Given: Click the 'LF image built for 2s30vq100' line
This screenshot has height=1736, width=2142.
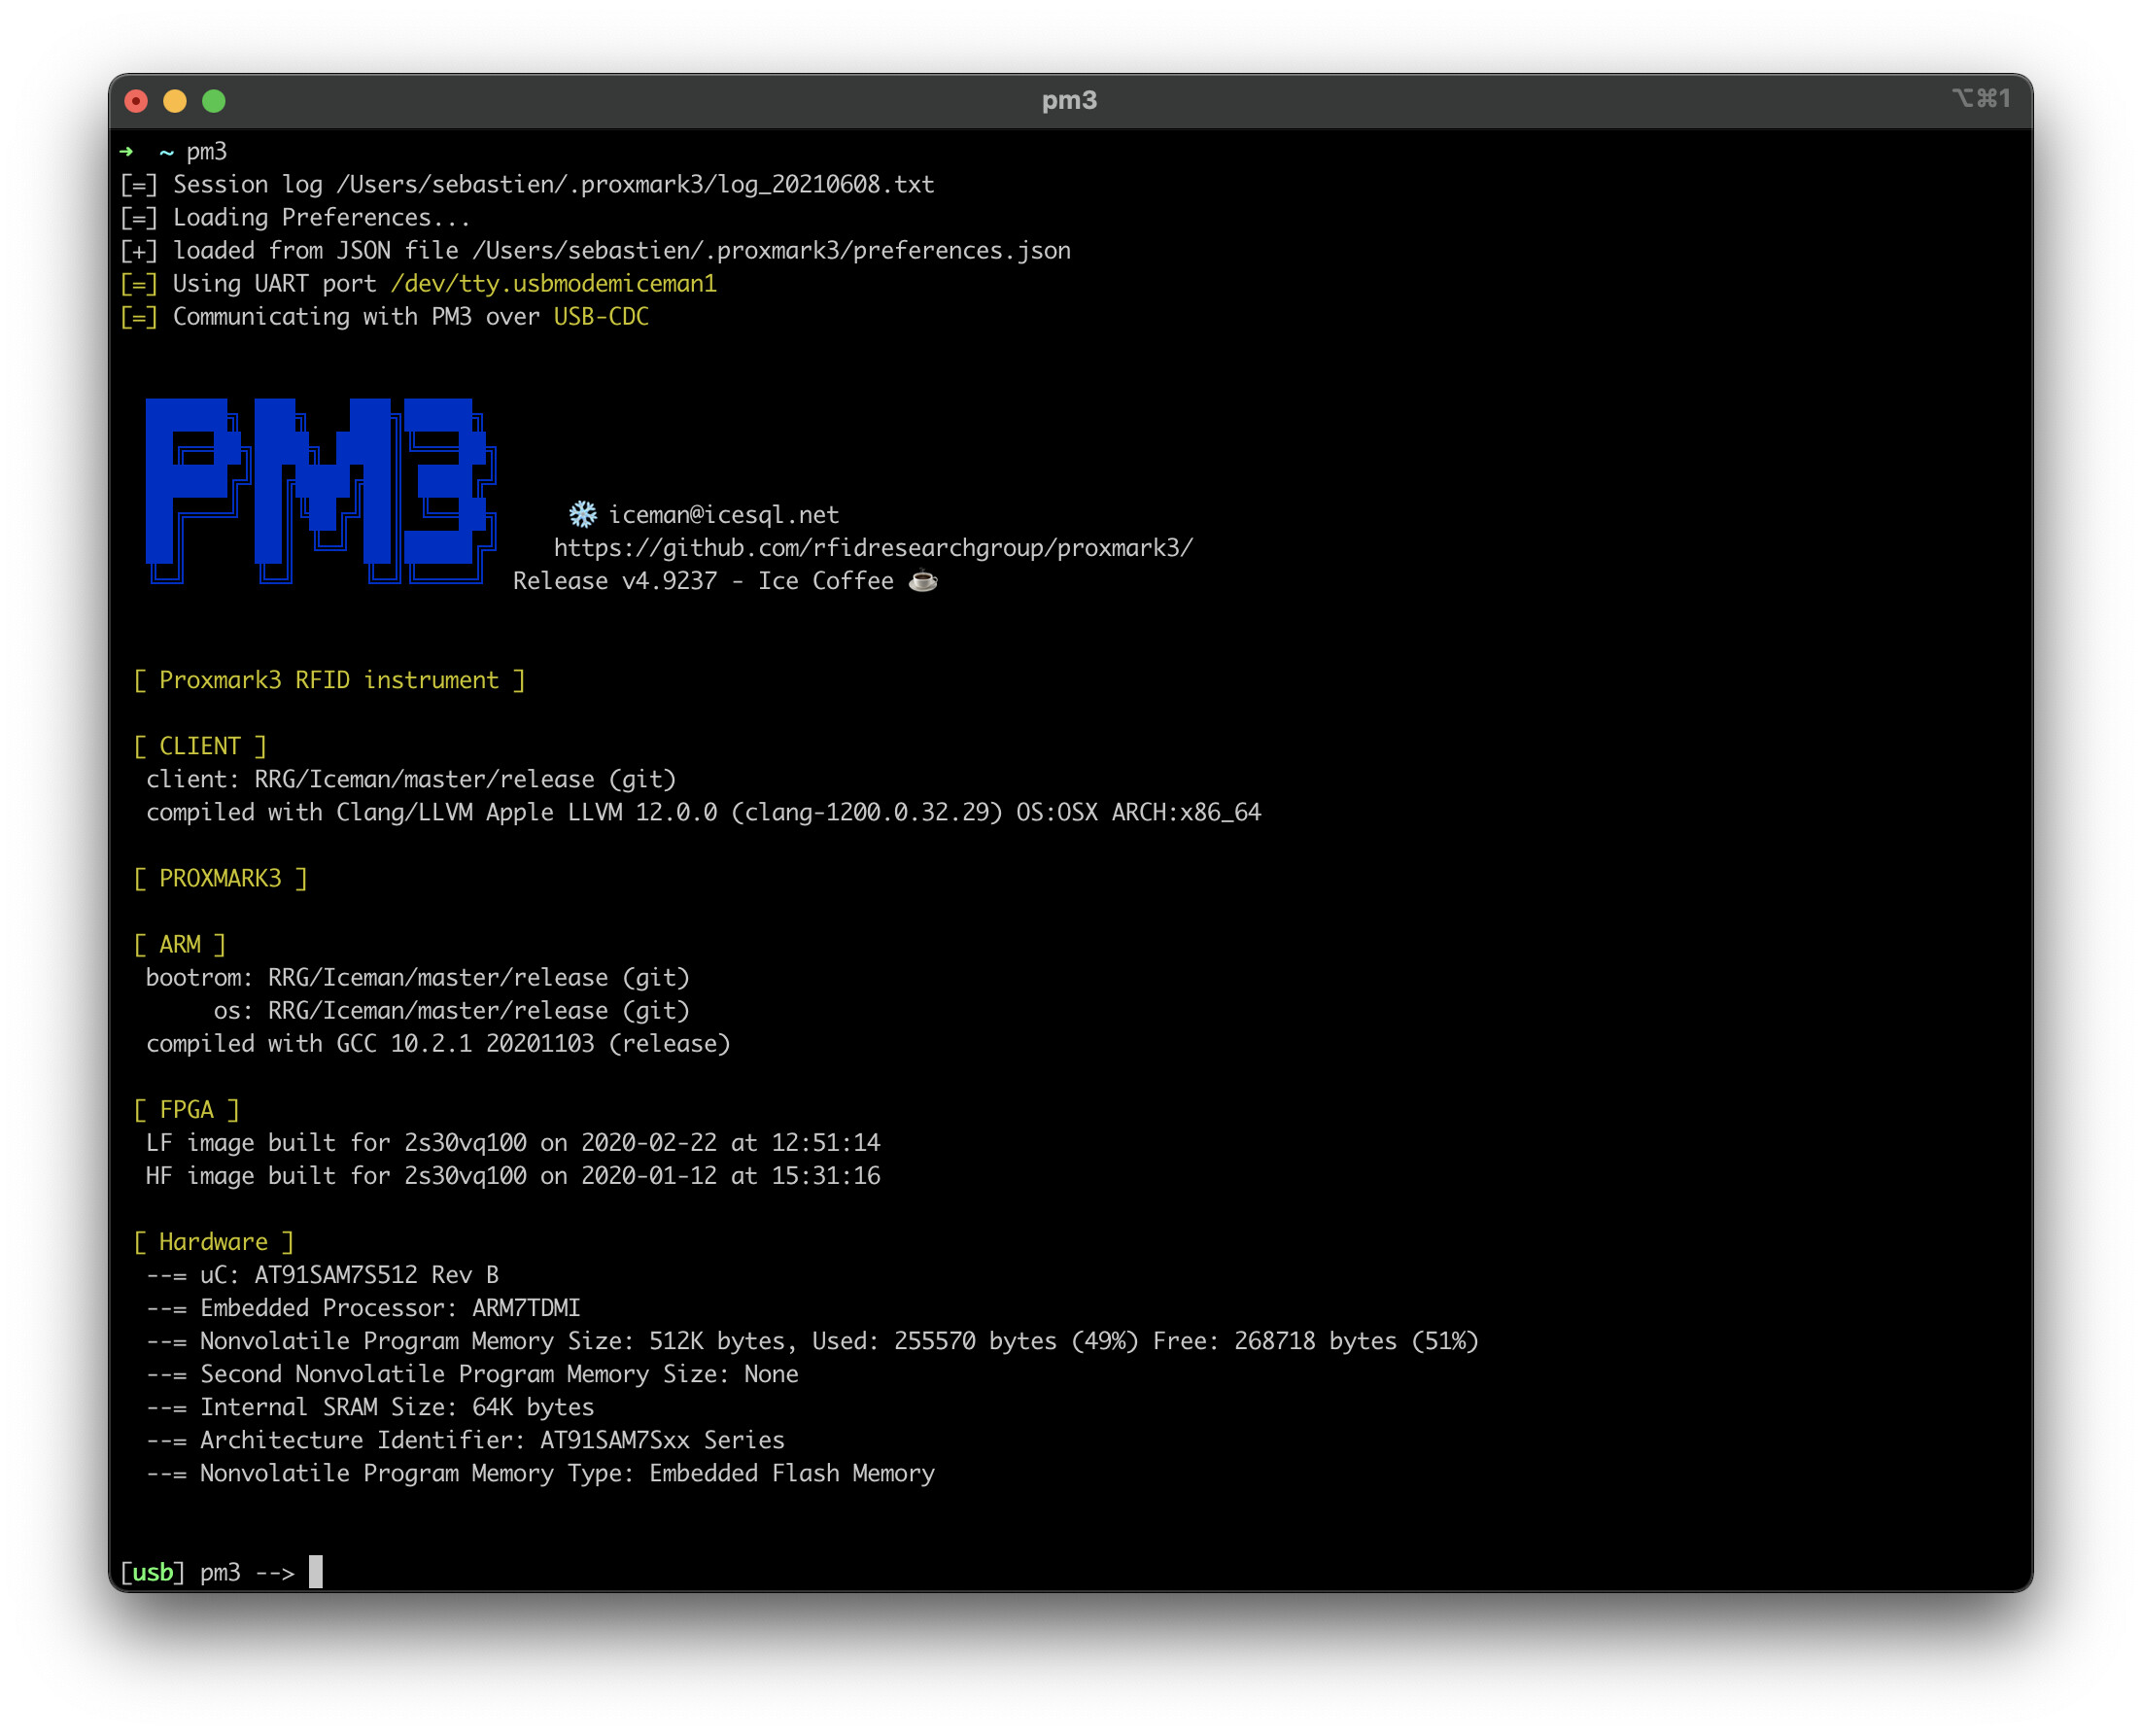Looking at the screenshot, I should pos(513,1143).
